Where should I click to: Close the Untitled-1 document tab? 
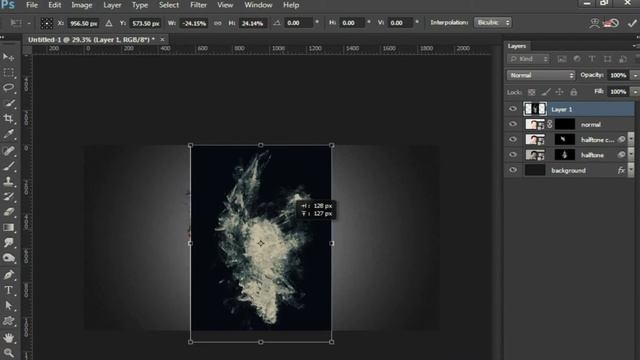tap(162, 40)
